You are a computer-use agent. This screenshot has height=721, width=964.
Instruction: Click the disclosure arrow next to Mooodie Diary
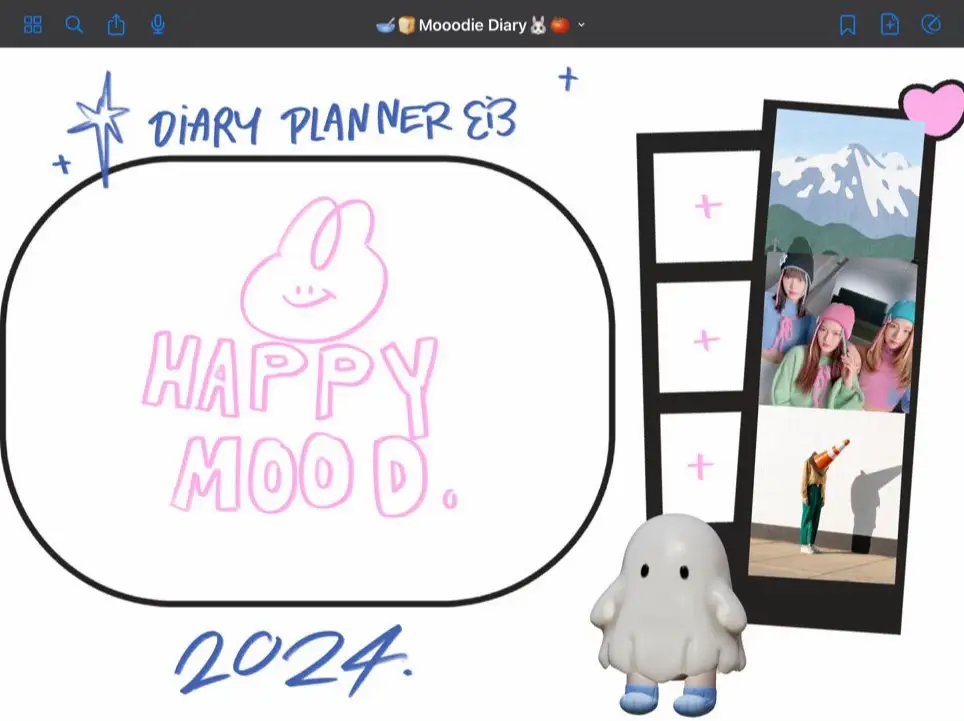(x=581, y=24)
